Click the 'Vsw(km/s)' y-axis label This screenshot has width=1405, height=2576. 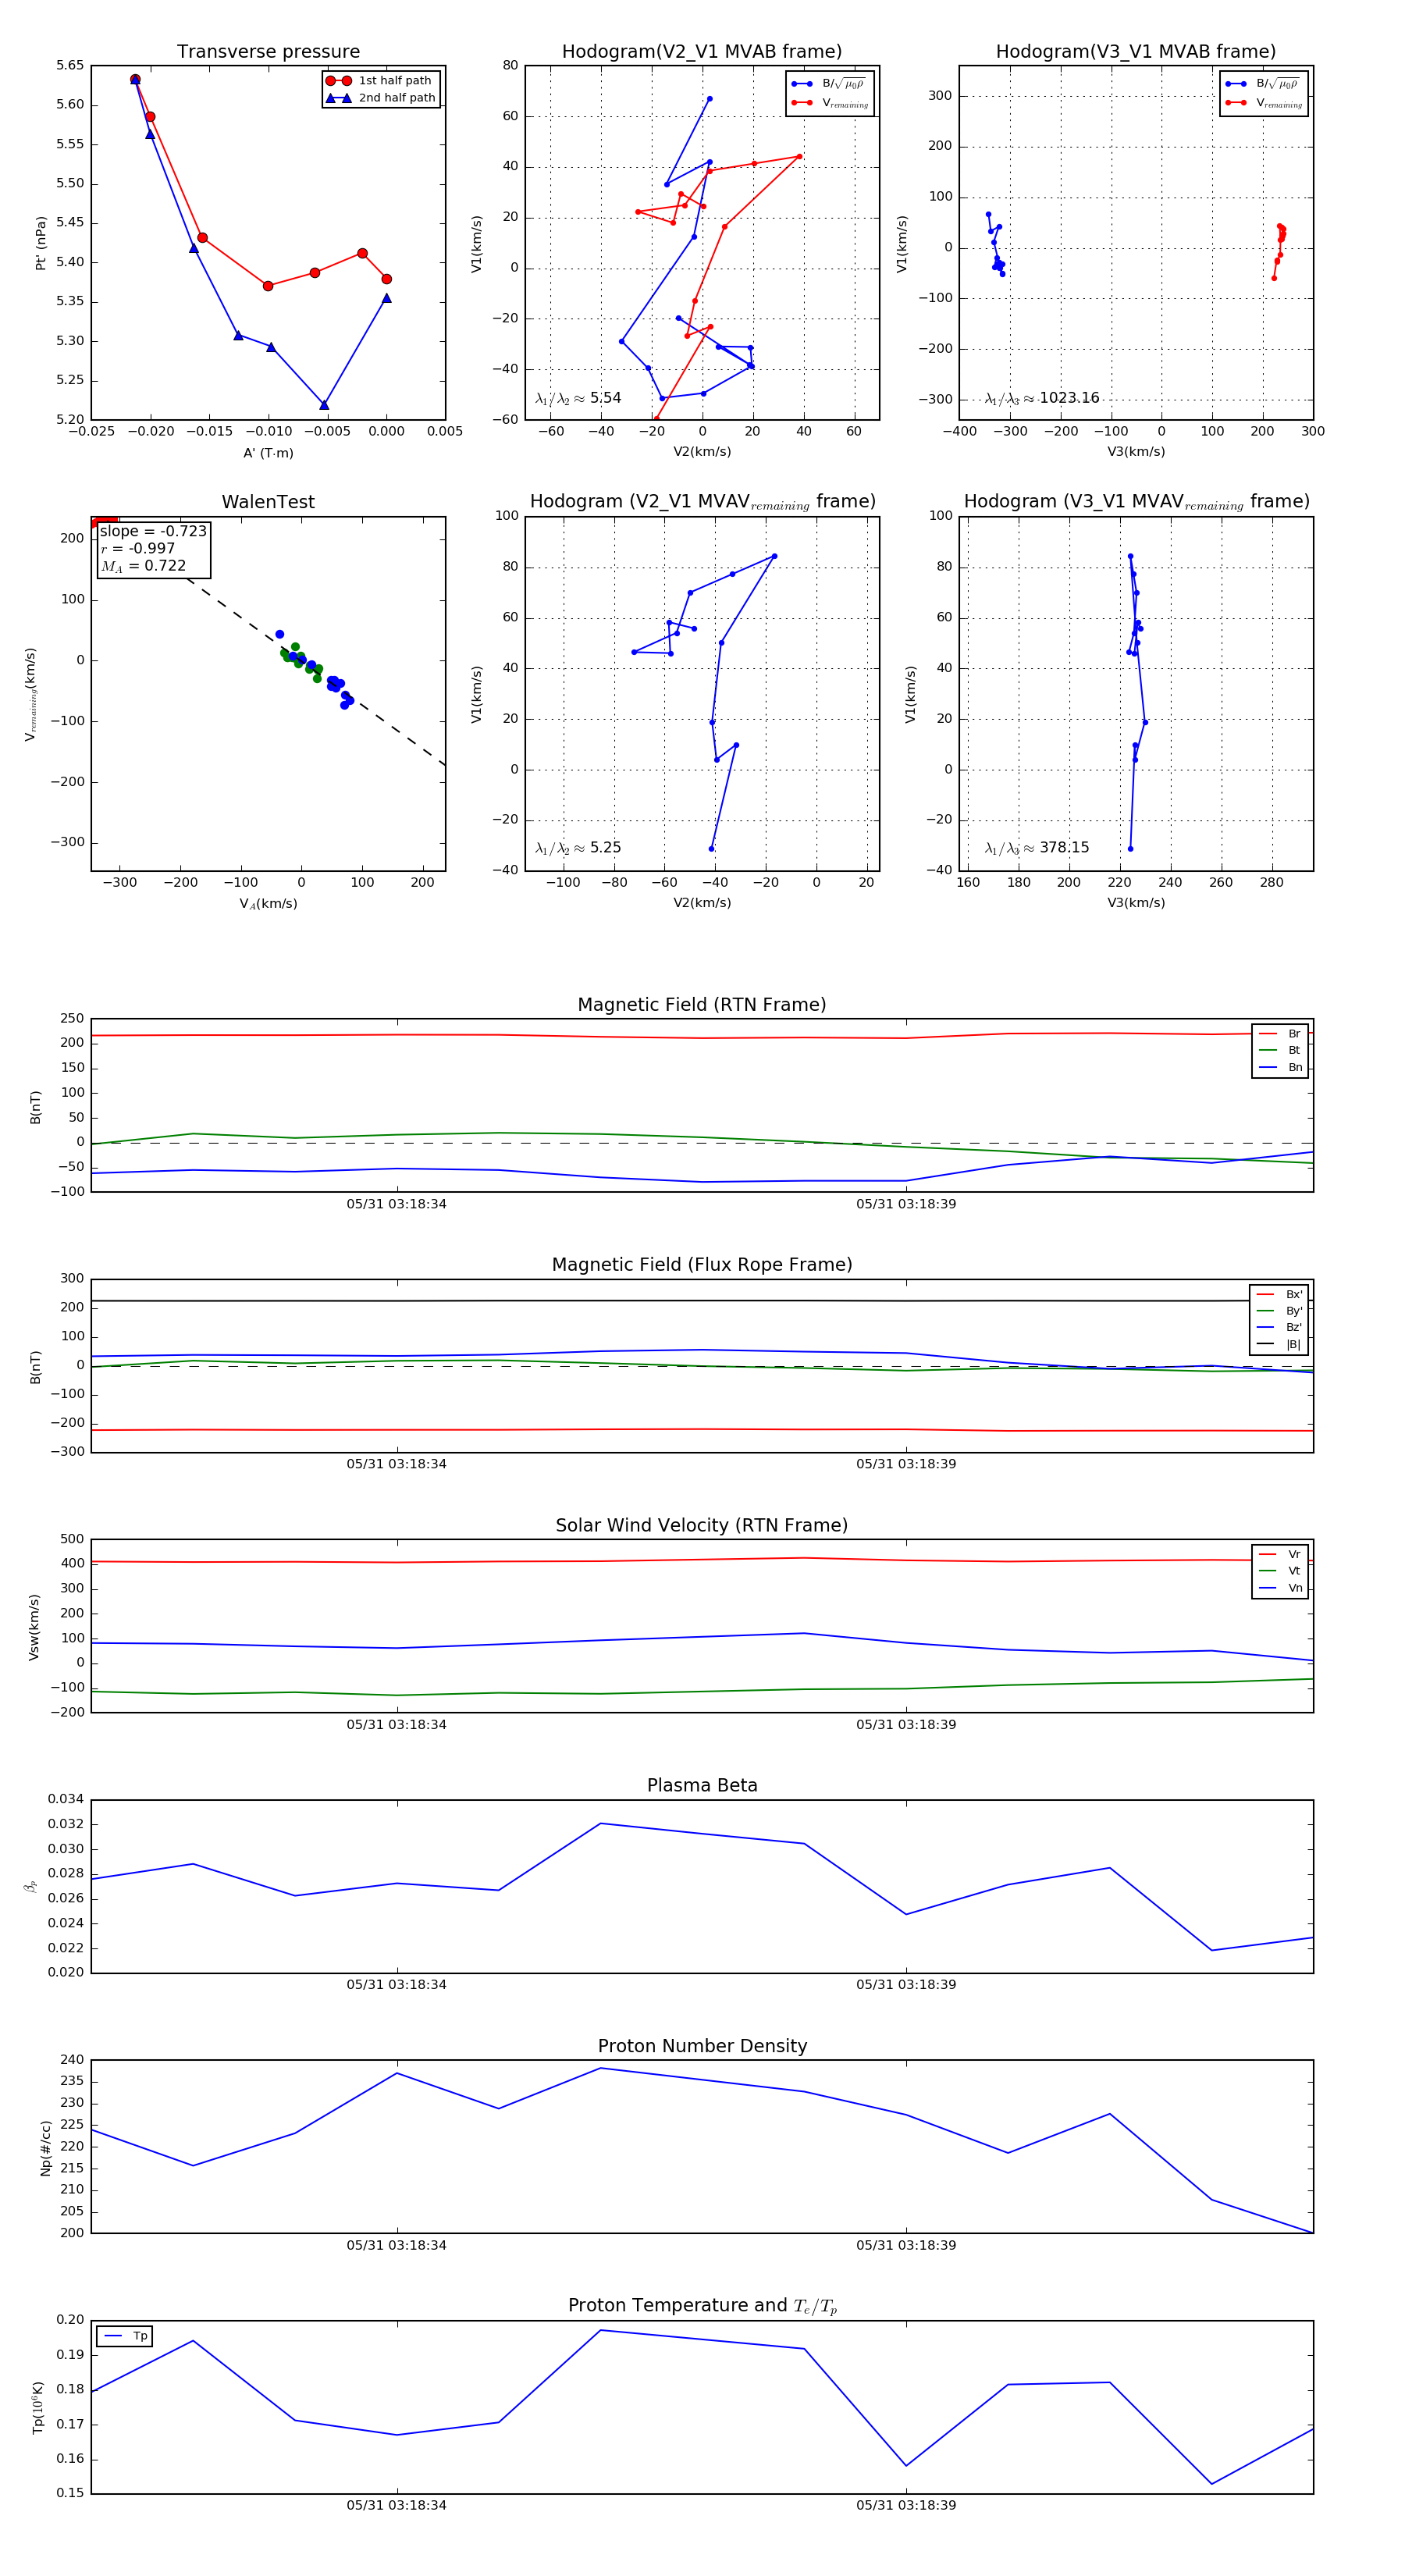34,1627
